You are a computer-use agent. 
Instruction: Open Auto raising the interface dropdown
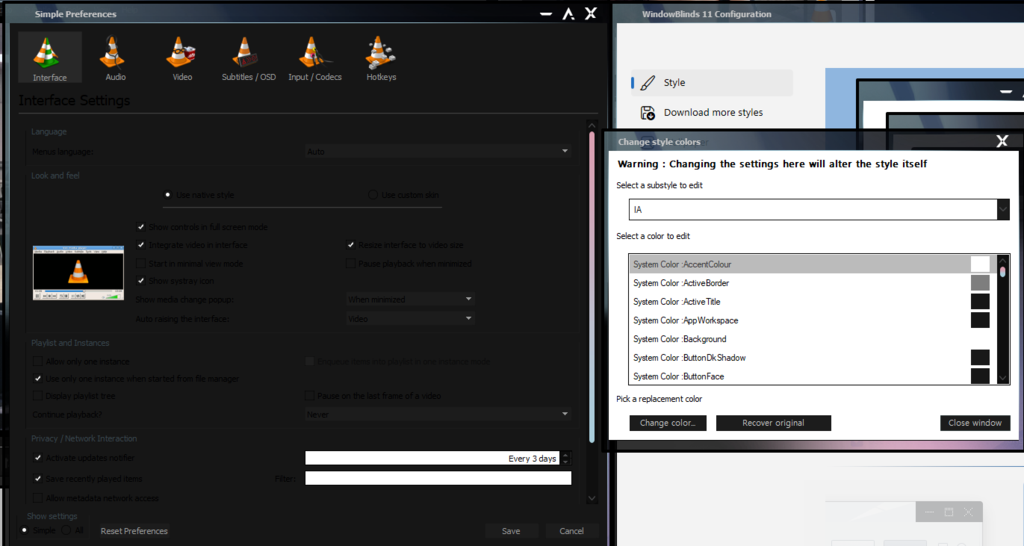pos(410,319)
